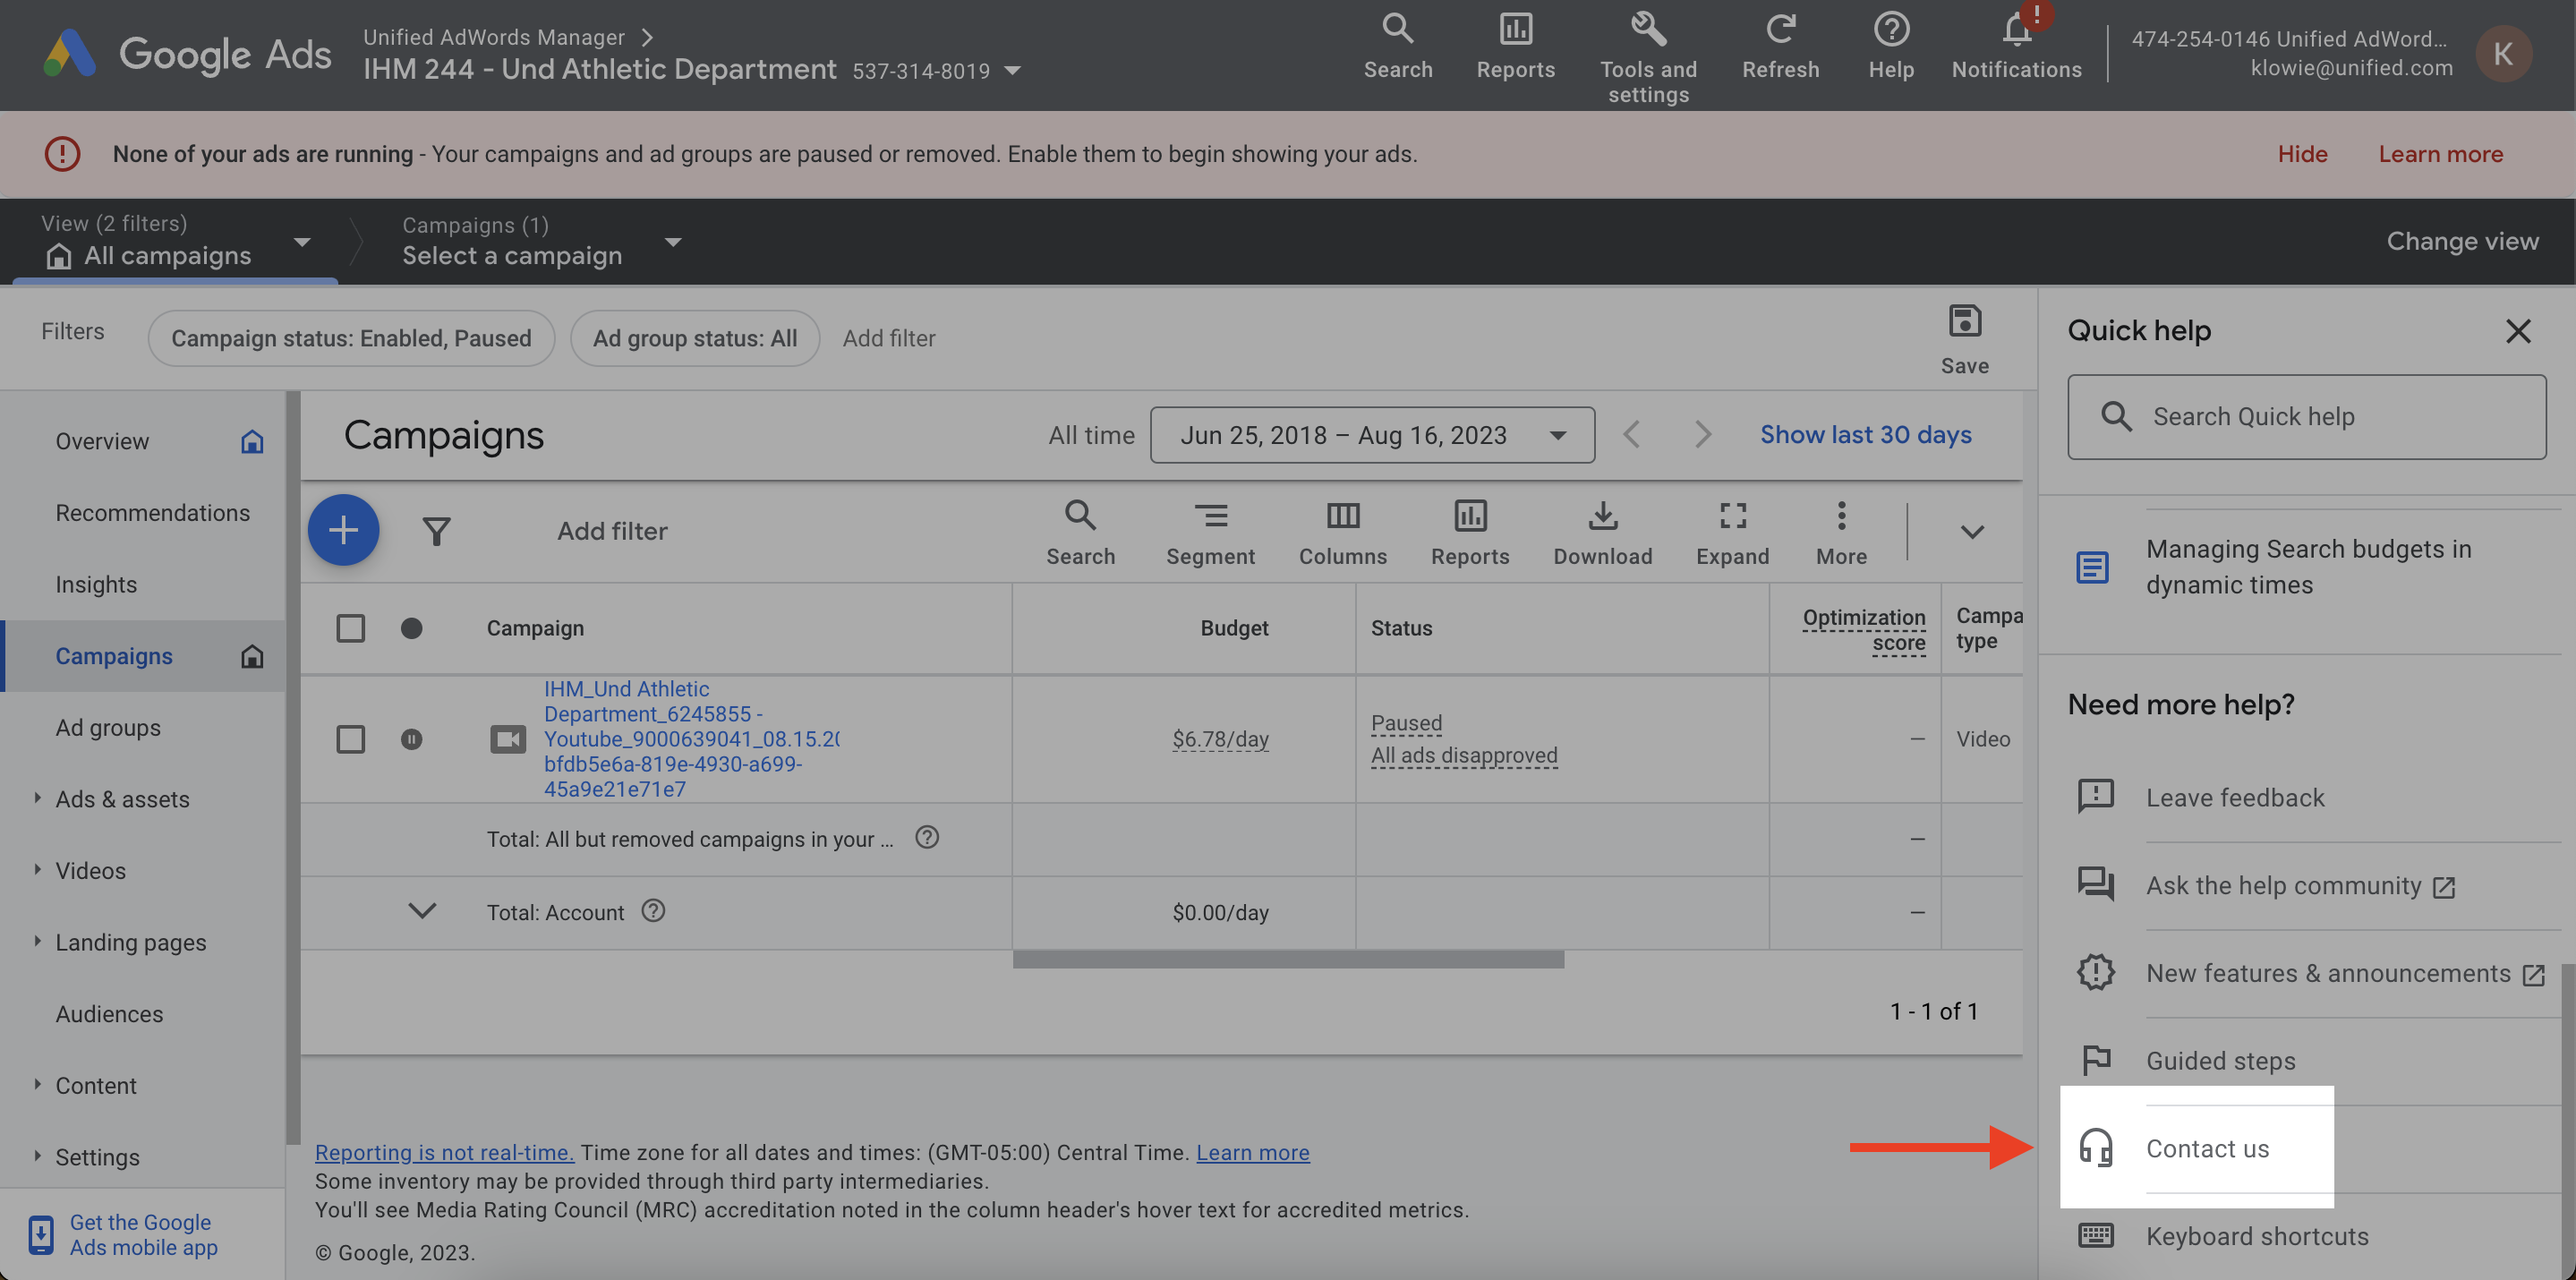This screenshot has width=2576, height=1280.
Task: Click the Download icon
Action: (1602, 533)
